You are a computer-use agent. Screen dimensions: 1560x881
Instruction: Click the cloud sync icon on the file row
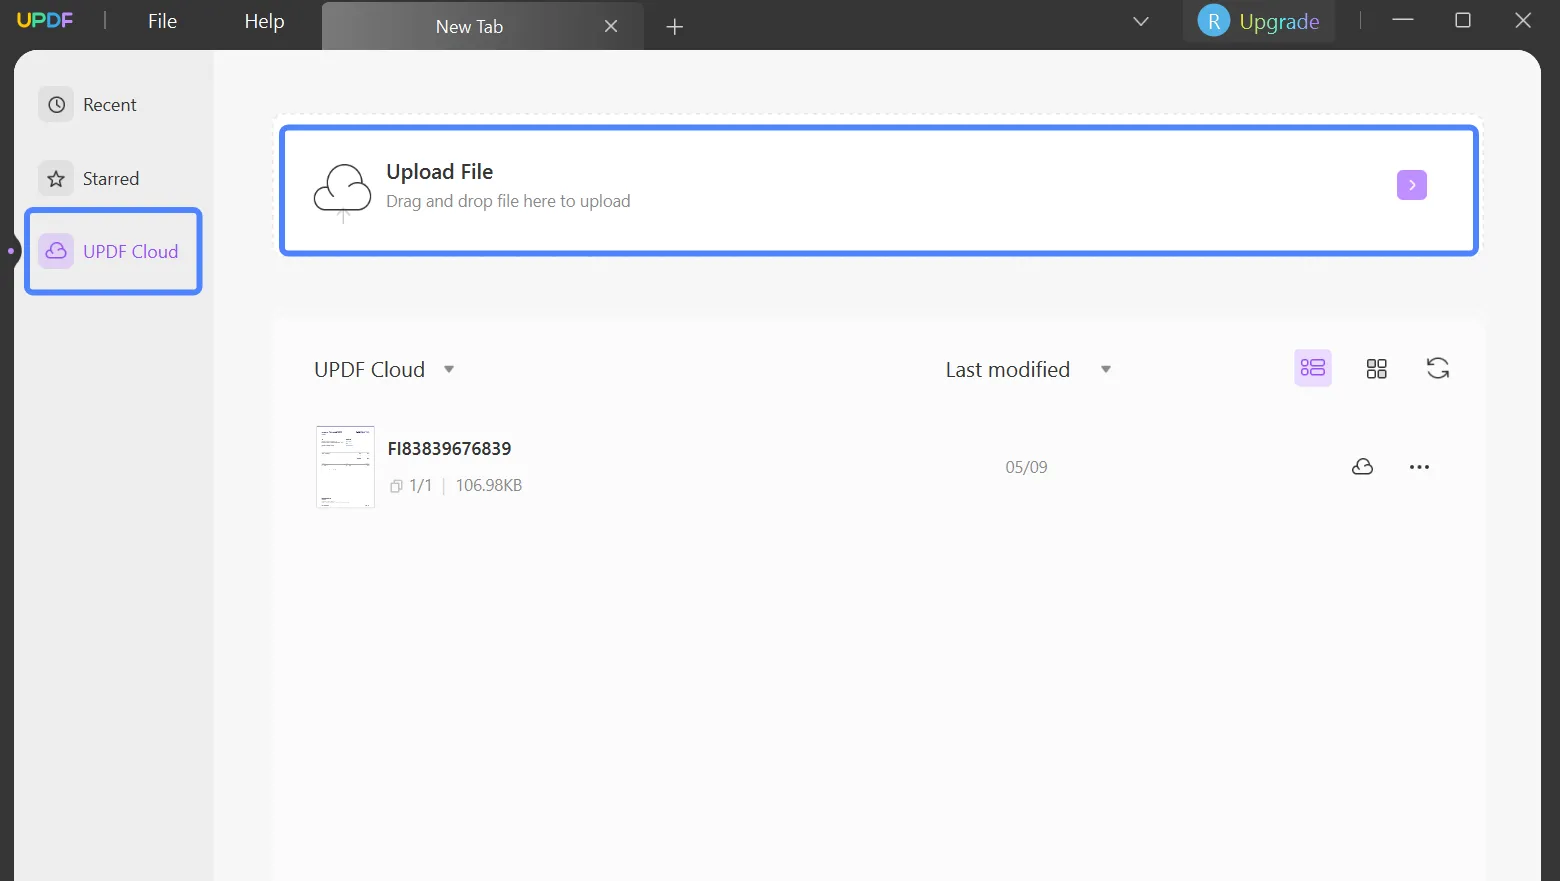(1362, 467)
